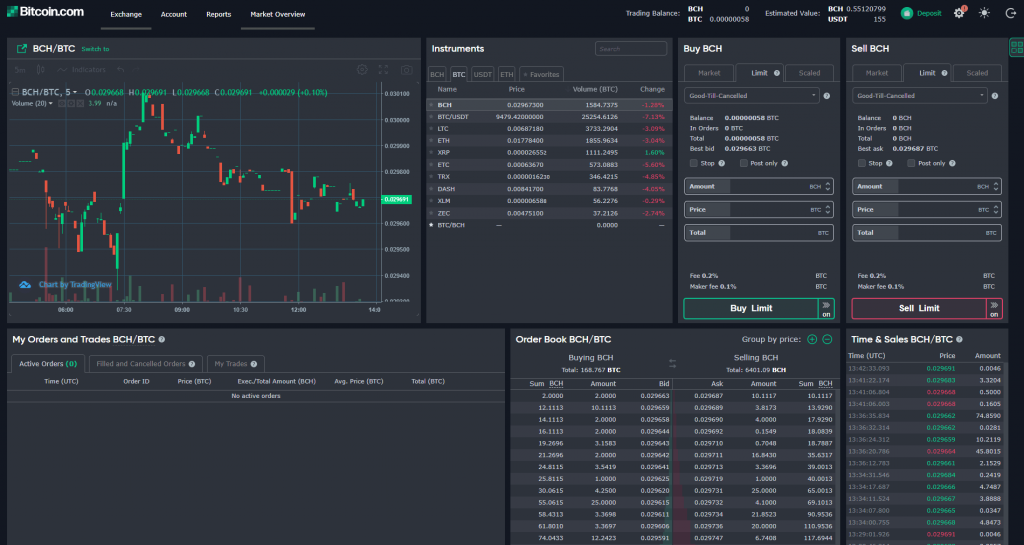The height and width of the screenshot is (545, 1024).
Task: Swap Buying and Selling order book sides
Action: 673,363
